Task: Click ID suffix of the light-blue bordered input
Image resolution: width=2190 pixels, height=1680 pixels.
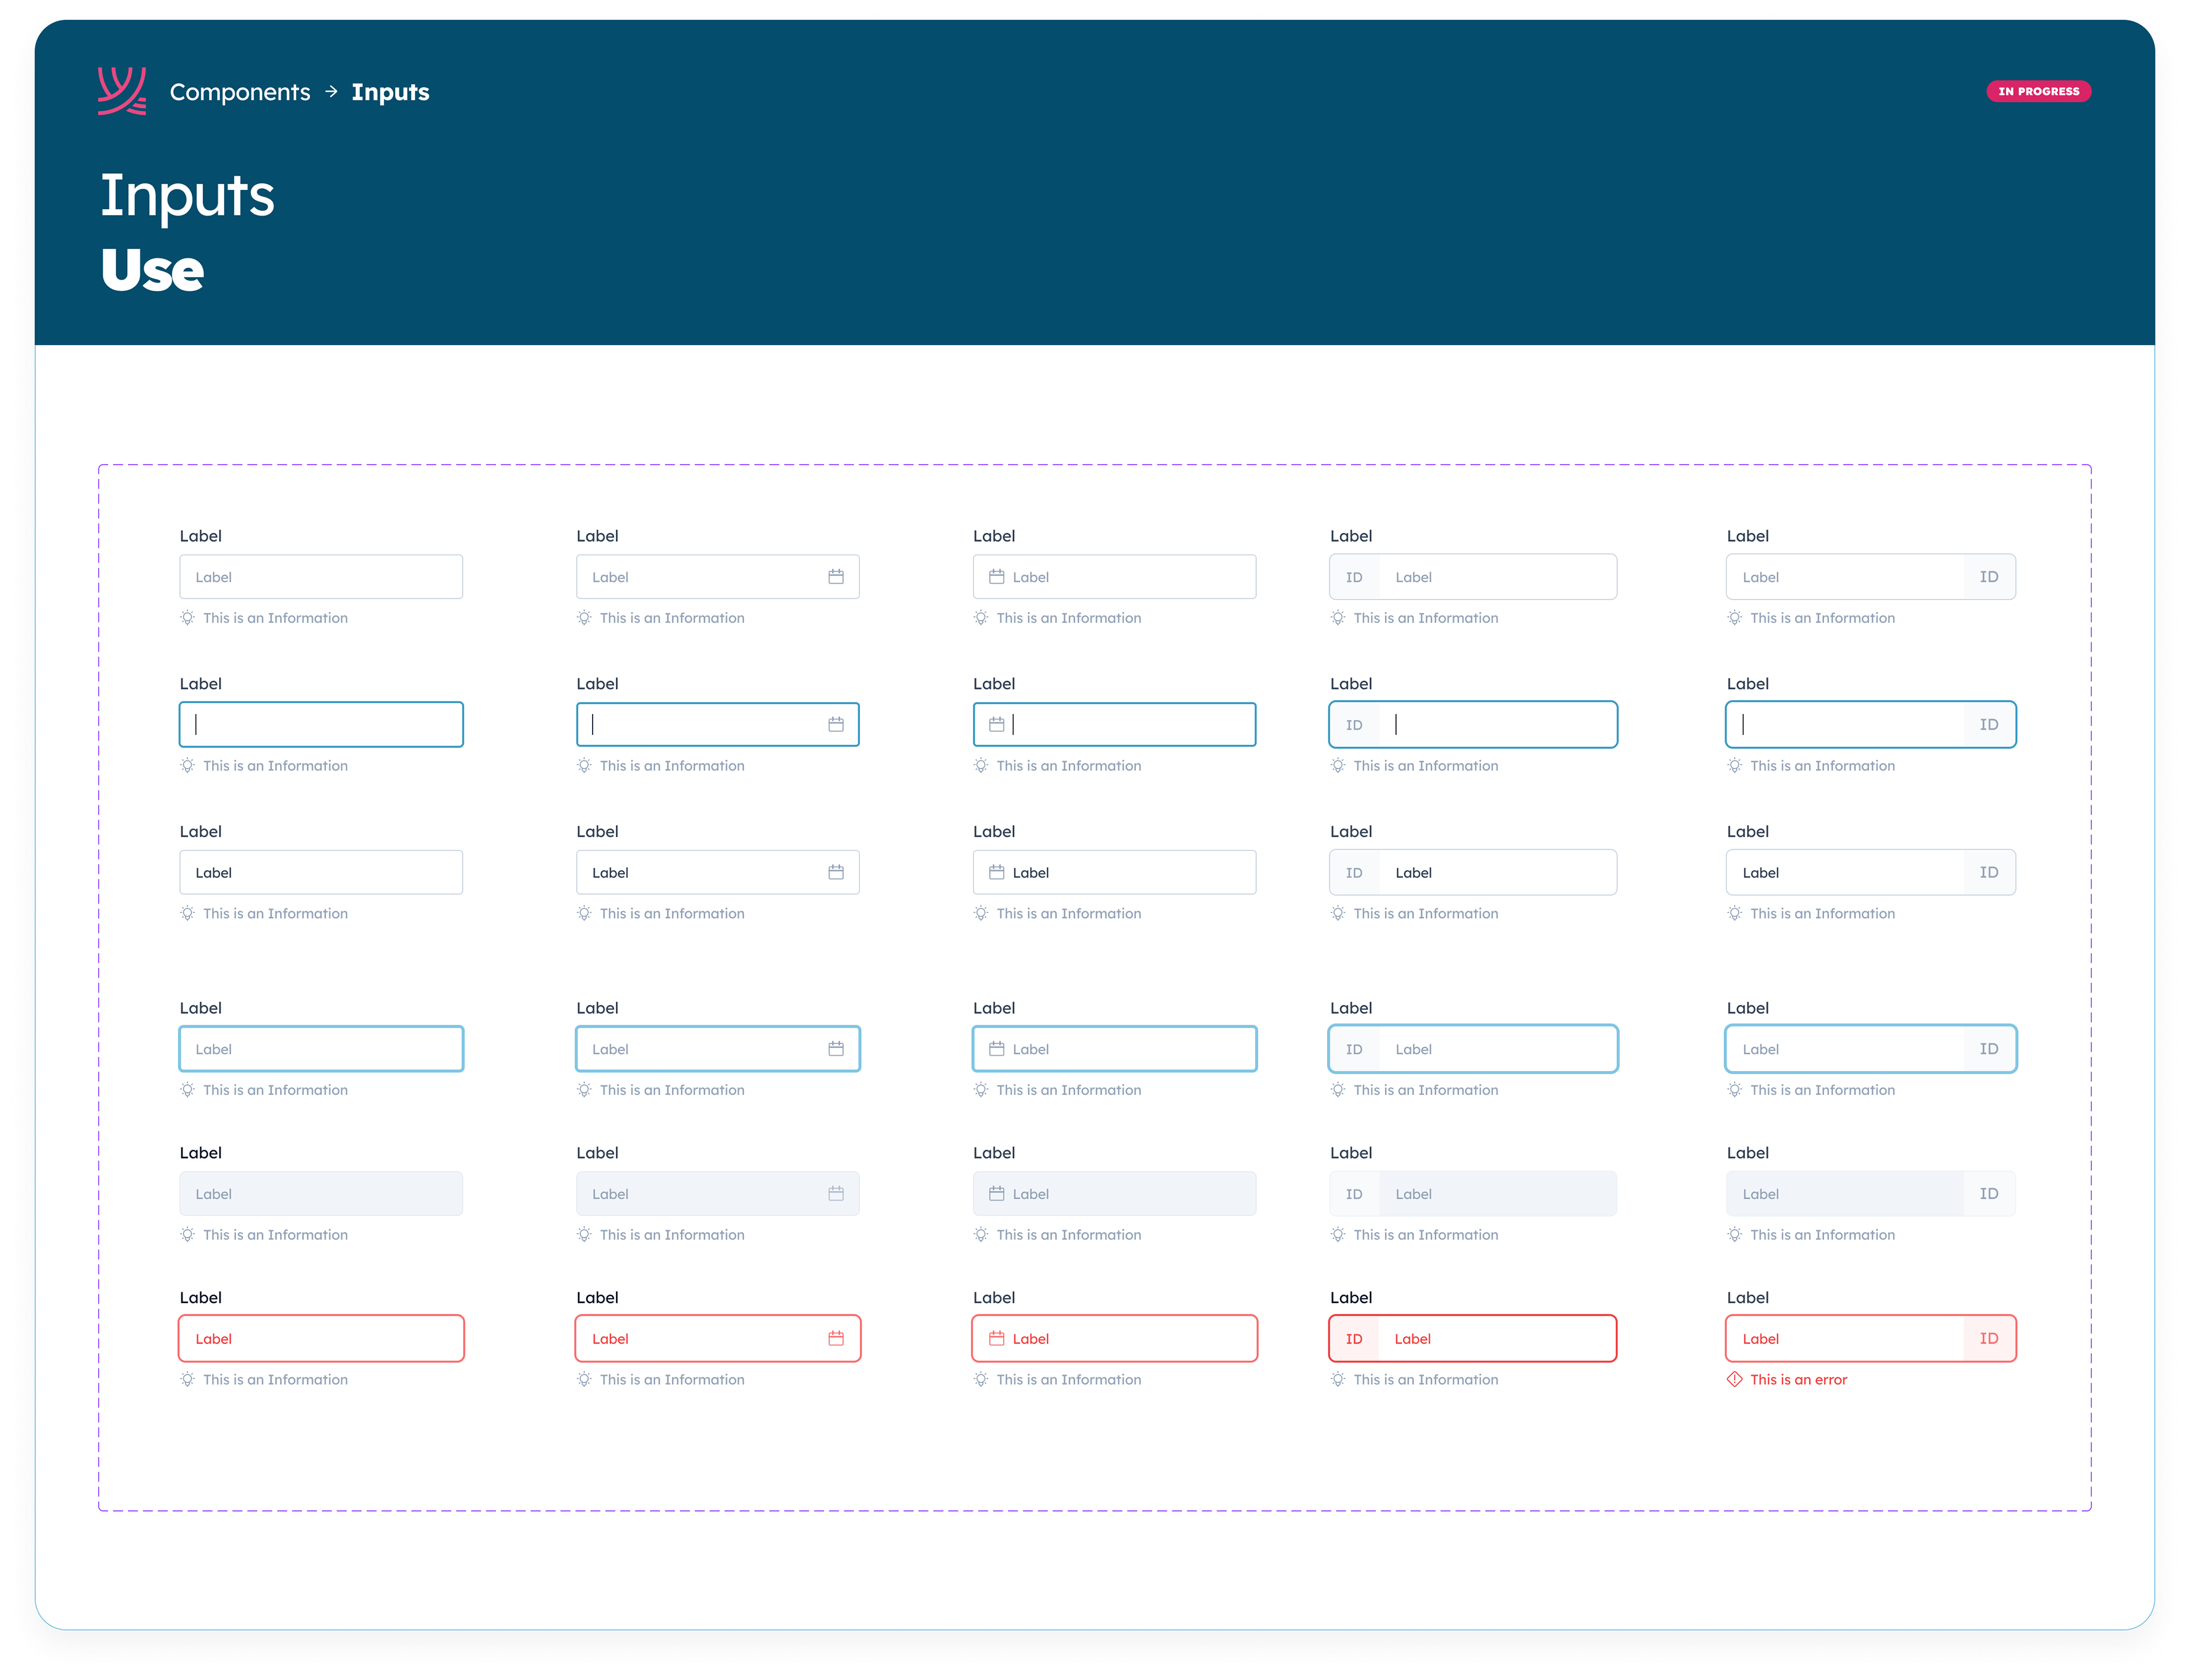Action: [x=1989, y=1049]
